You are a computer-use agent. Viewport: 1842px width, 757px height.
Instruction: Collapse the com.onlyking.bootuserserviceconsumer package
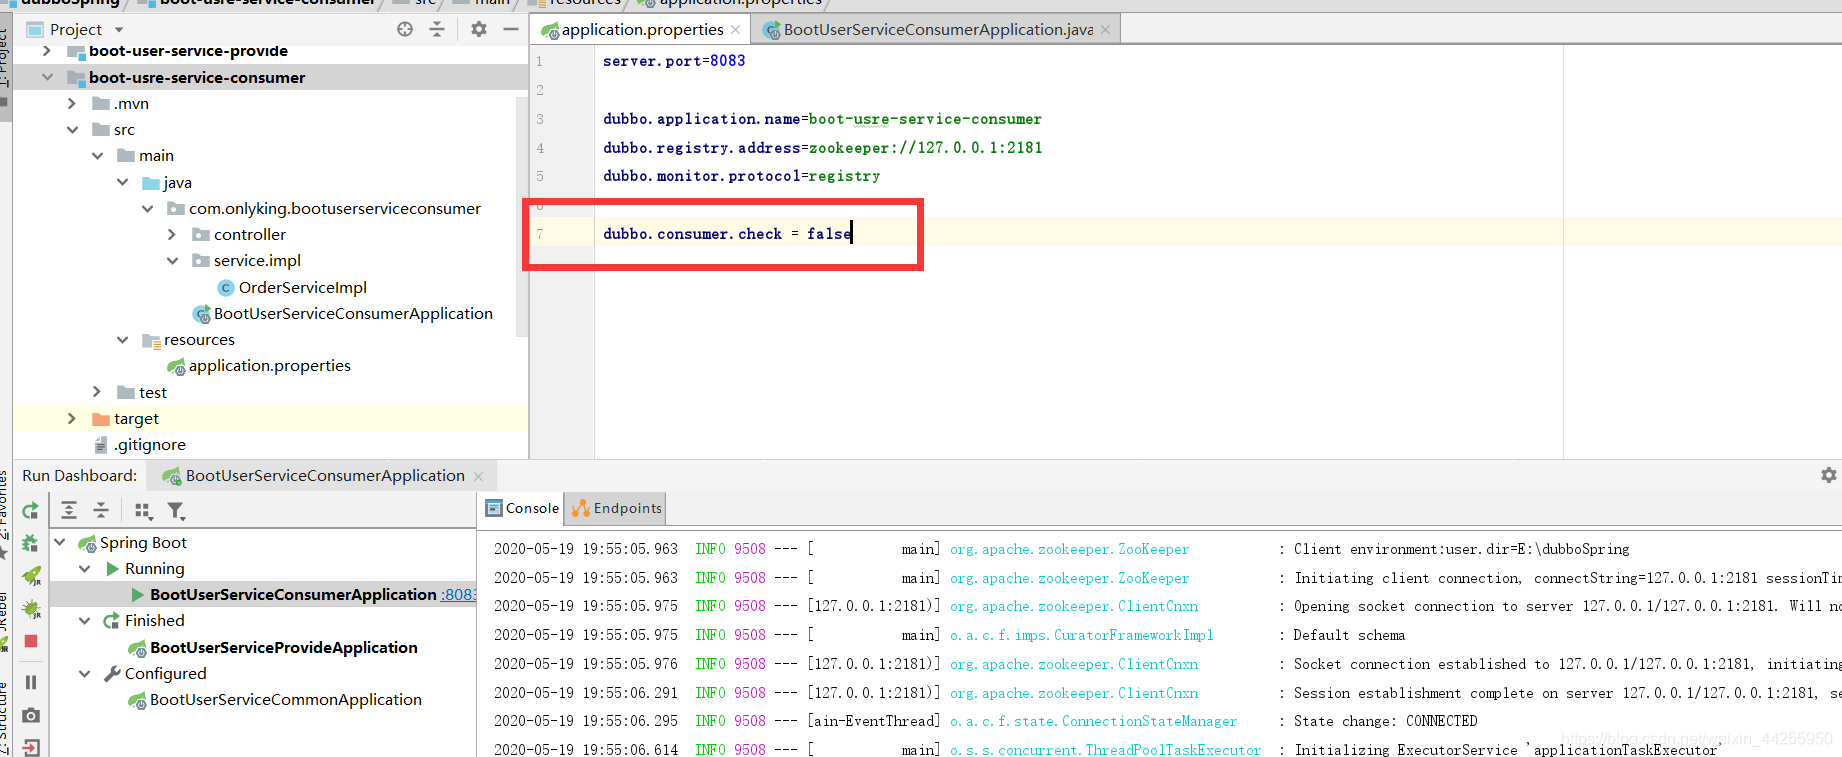pyautogui.click(x=147, y=208)
